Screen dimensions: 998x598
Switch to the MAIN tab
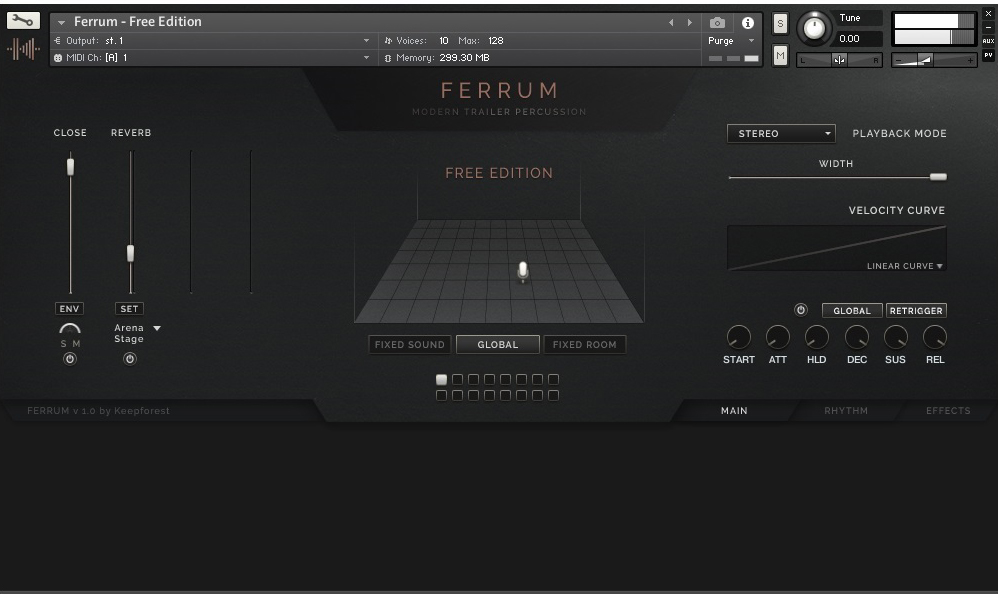tap(734, 411)
